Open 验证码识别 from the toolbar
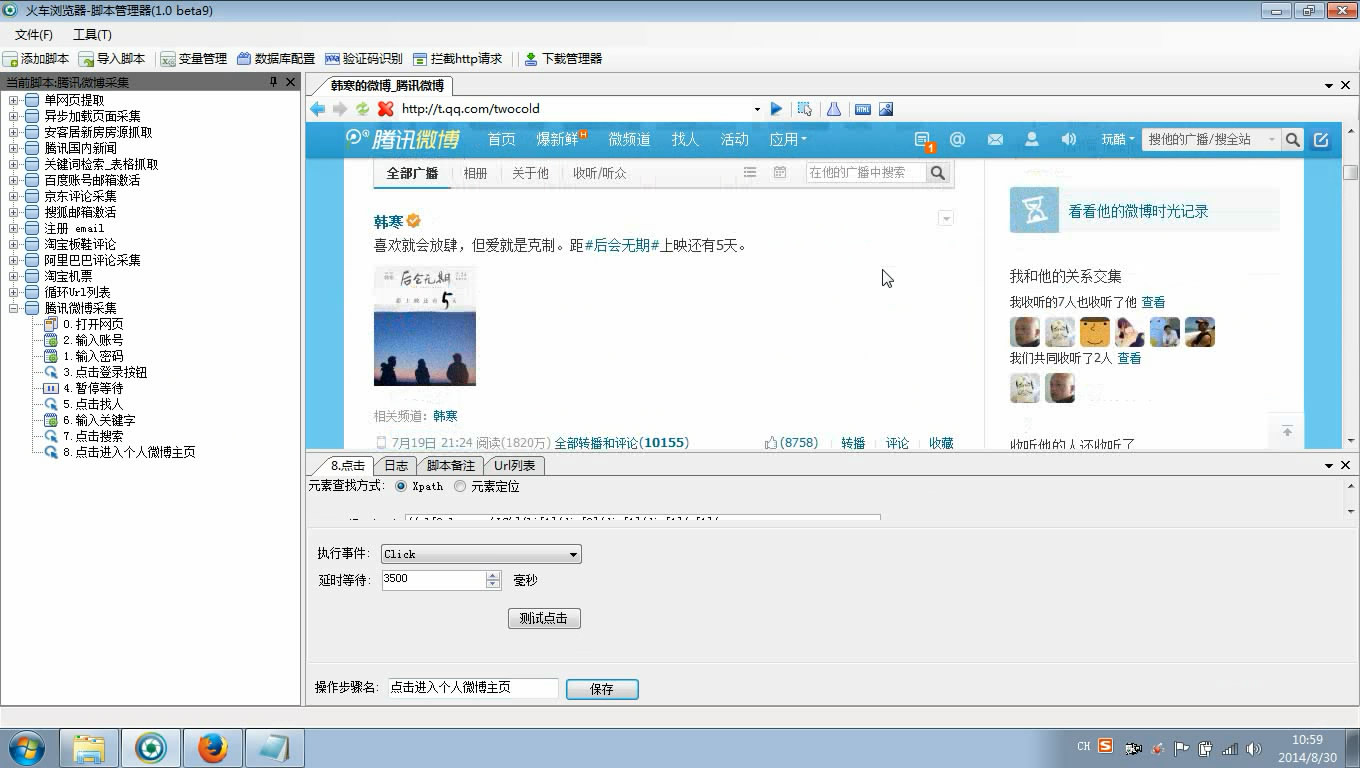The height and width of the screenshot is (768, 1360). pos(364,59)
